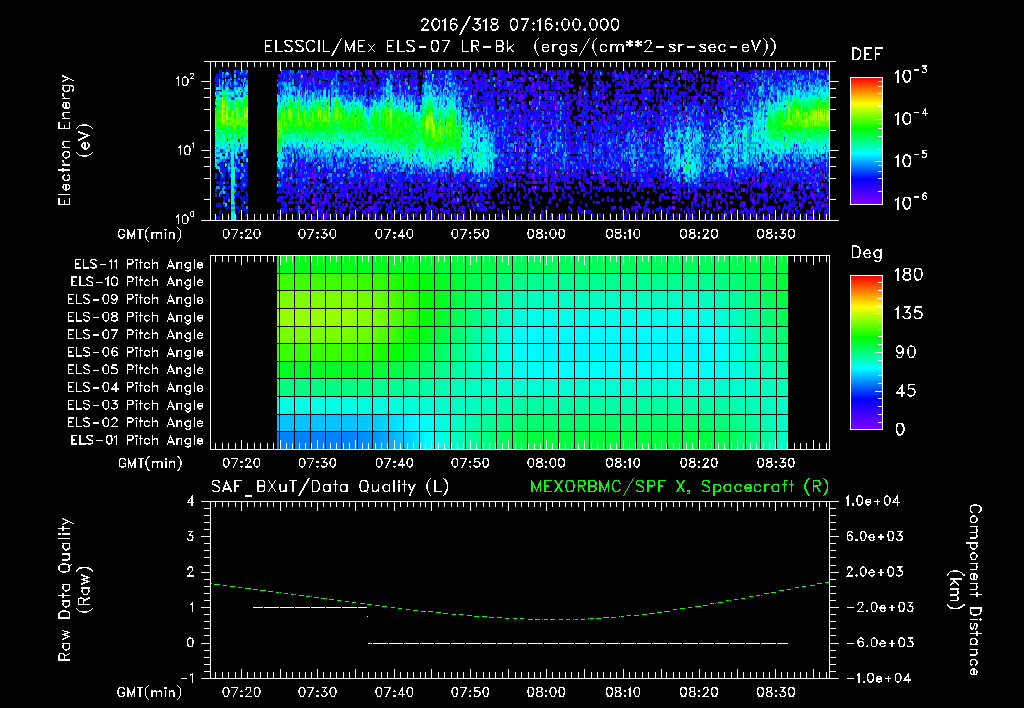Select the ELS-11 Pitch Angle row label
1024x708 pixels.
(x=138, y=265)
